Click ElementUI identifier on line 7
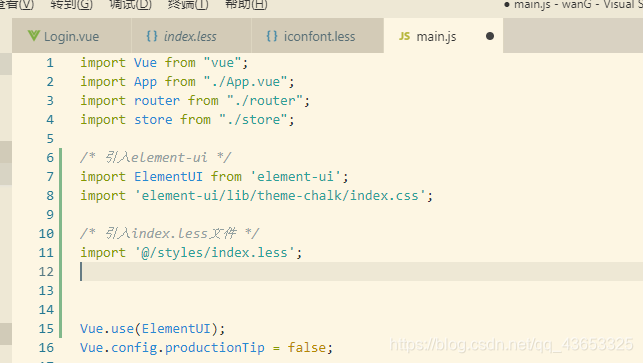This screenshot has height=363, width=643. [168, 177]
